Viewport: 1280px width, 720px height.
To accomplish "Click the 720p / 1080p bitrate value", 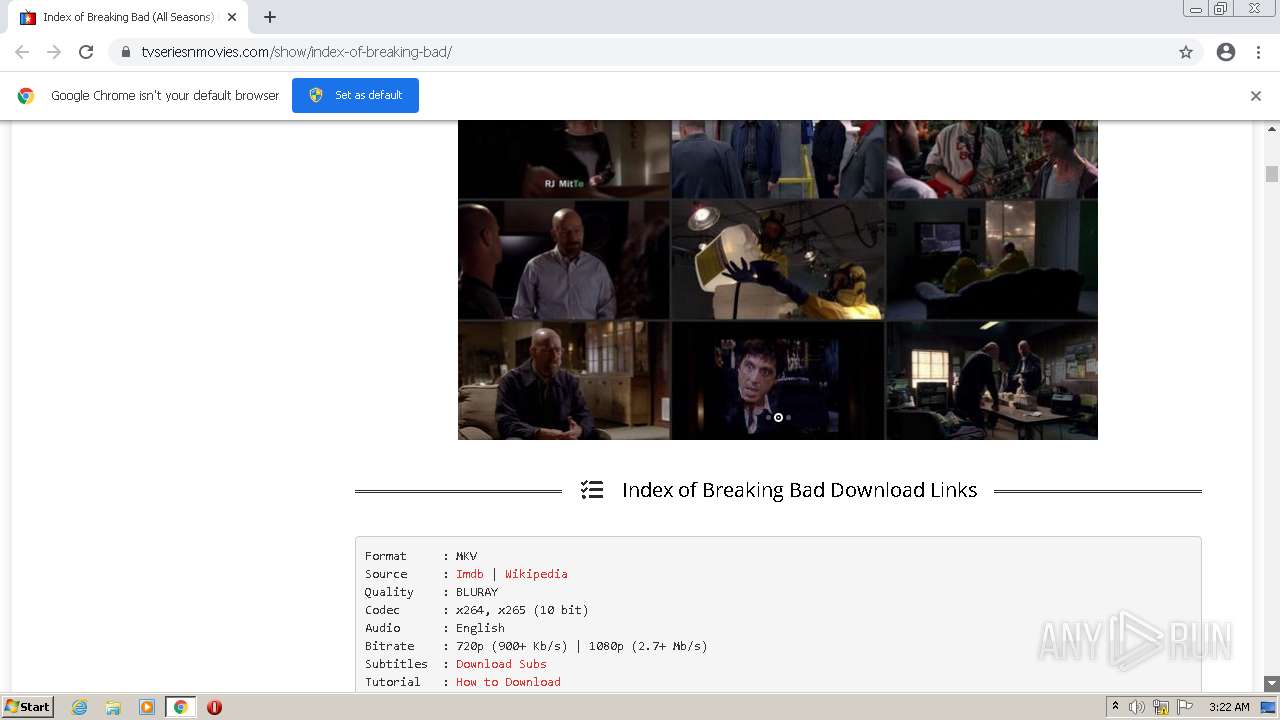I will point(582,646).
